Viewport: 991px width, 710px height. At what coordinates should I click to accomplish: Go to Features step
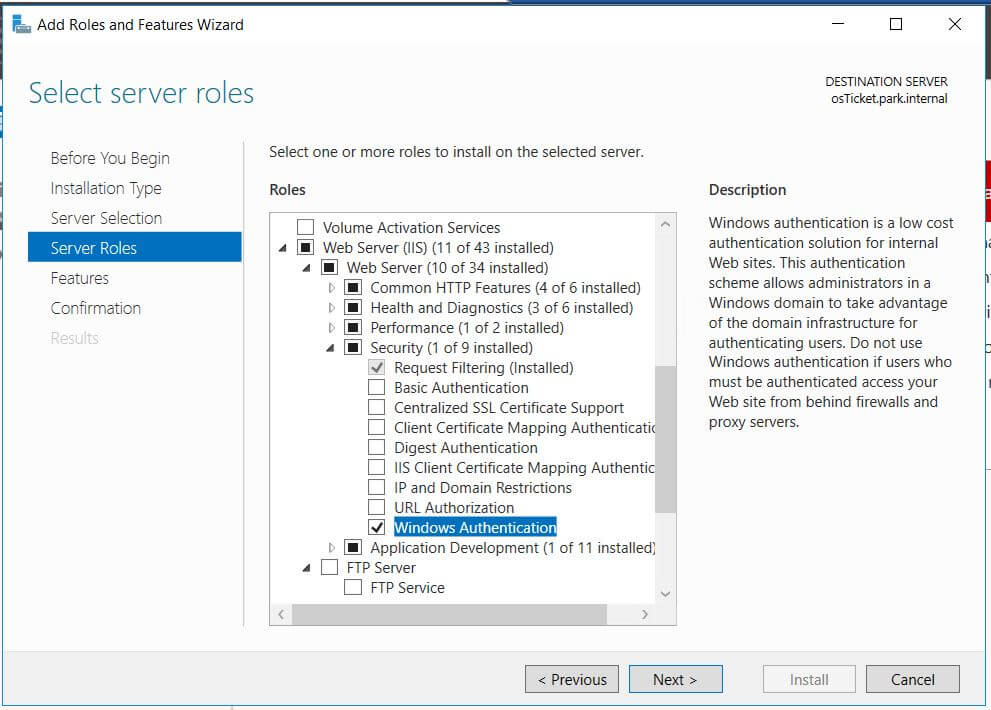[x=80, y=278]
